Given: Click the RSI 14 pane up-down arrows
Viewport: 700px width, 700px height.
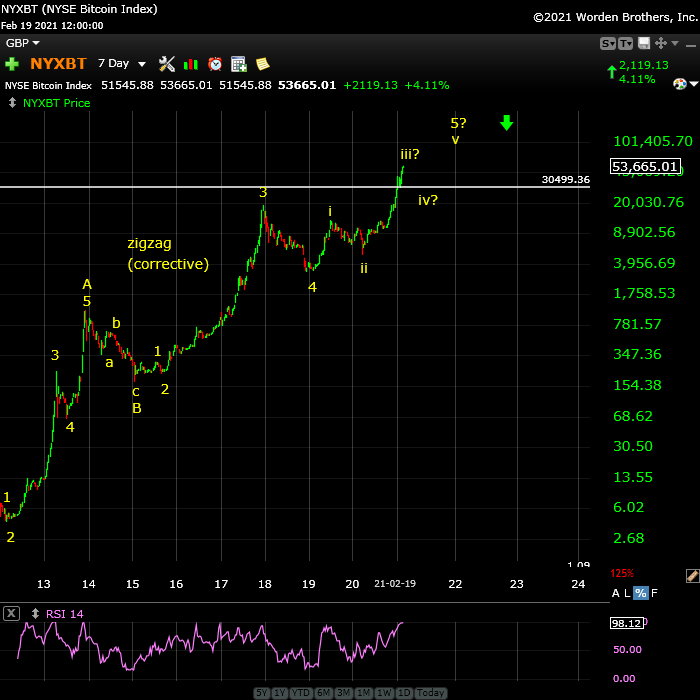Looking at the screenshot, I should click(35, 613).
